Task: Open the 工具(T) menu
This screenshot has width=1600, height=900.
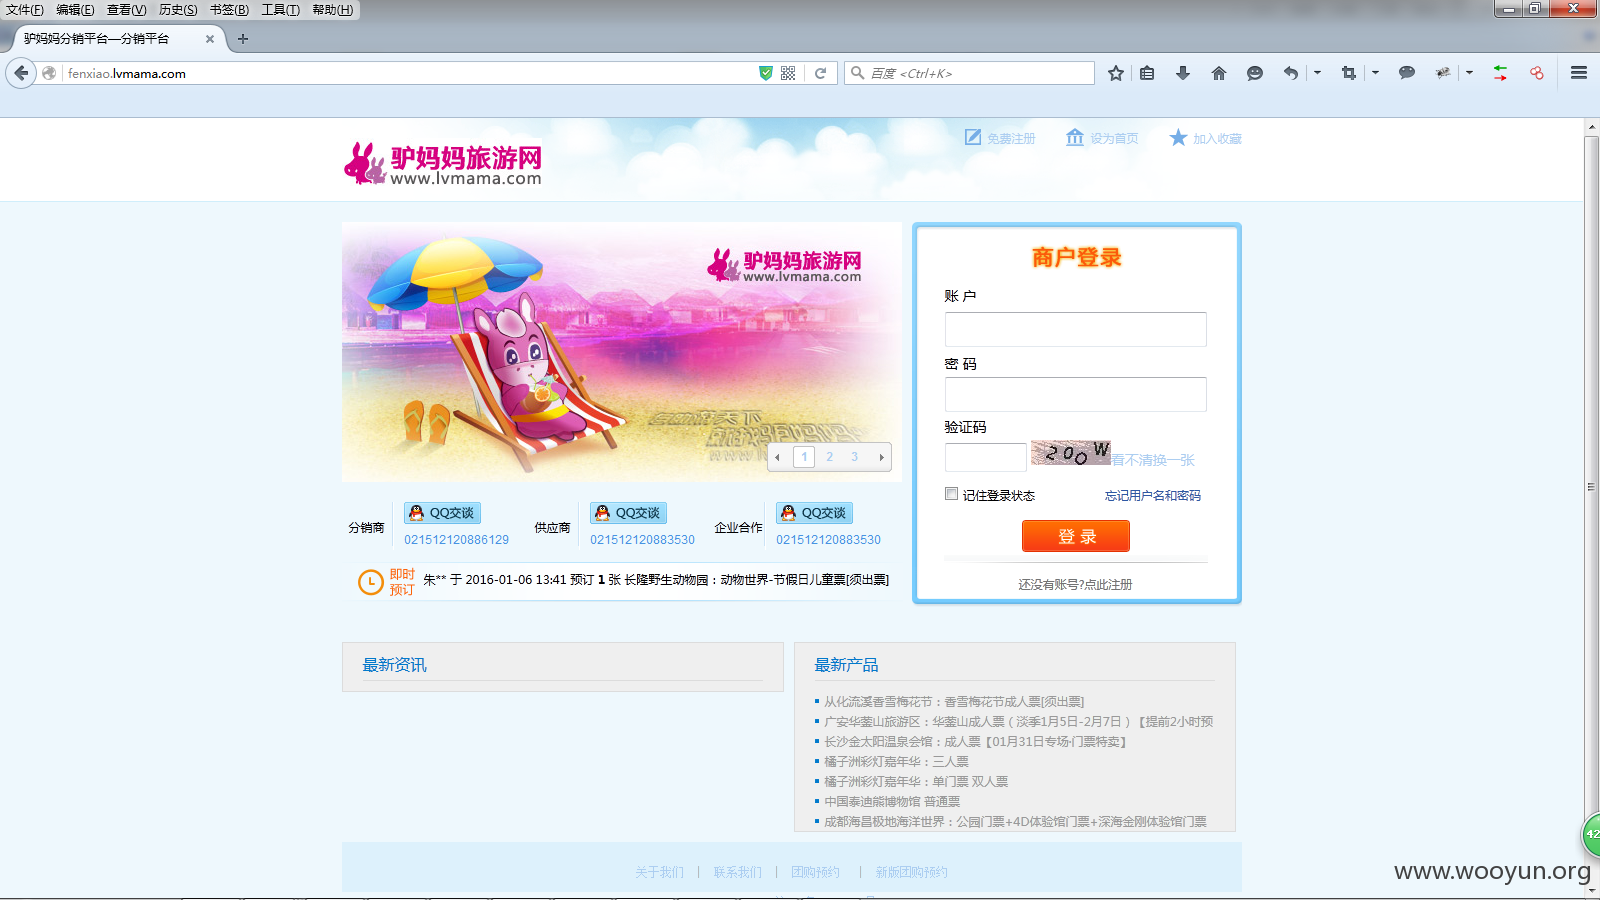Action: [281, 10]
